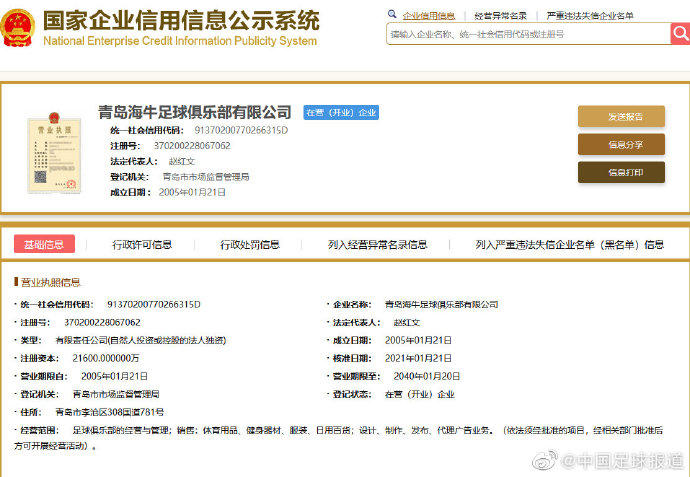
Task: Click the 成立日期 value in license info
Action: pyautogui.click(x=418, y=340)
